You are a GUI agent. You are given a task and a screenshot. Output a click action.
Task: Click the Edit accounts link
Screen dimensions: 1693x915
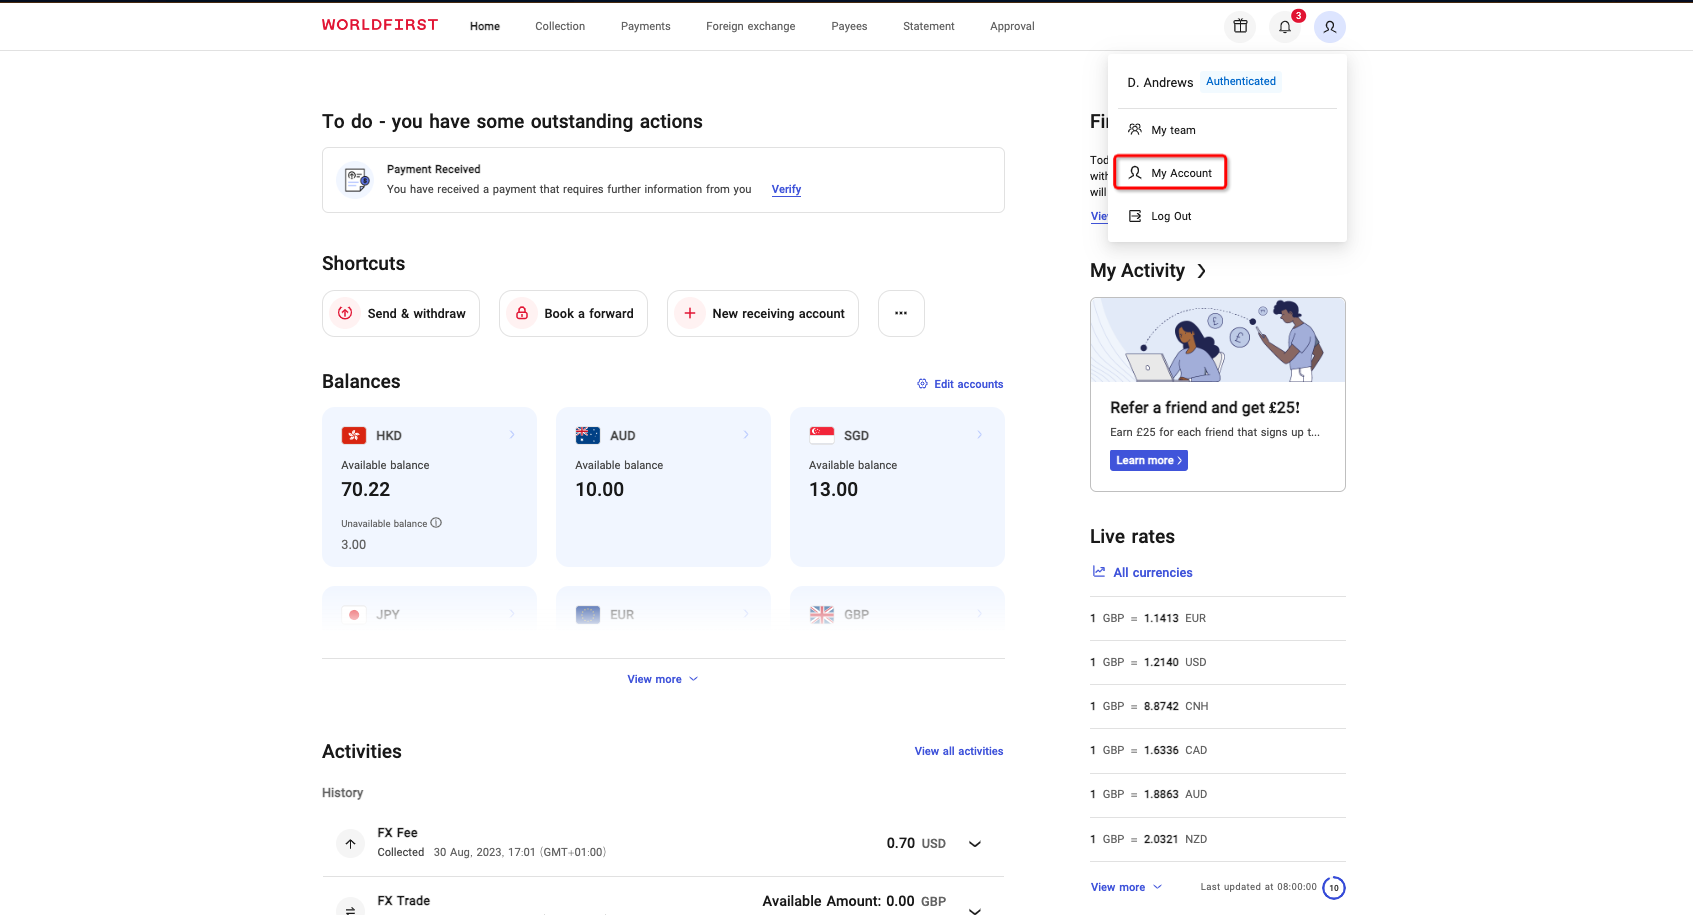[x=960, y=384]
